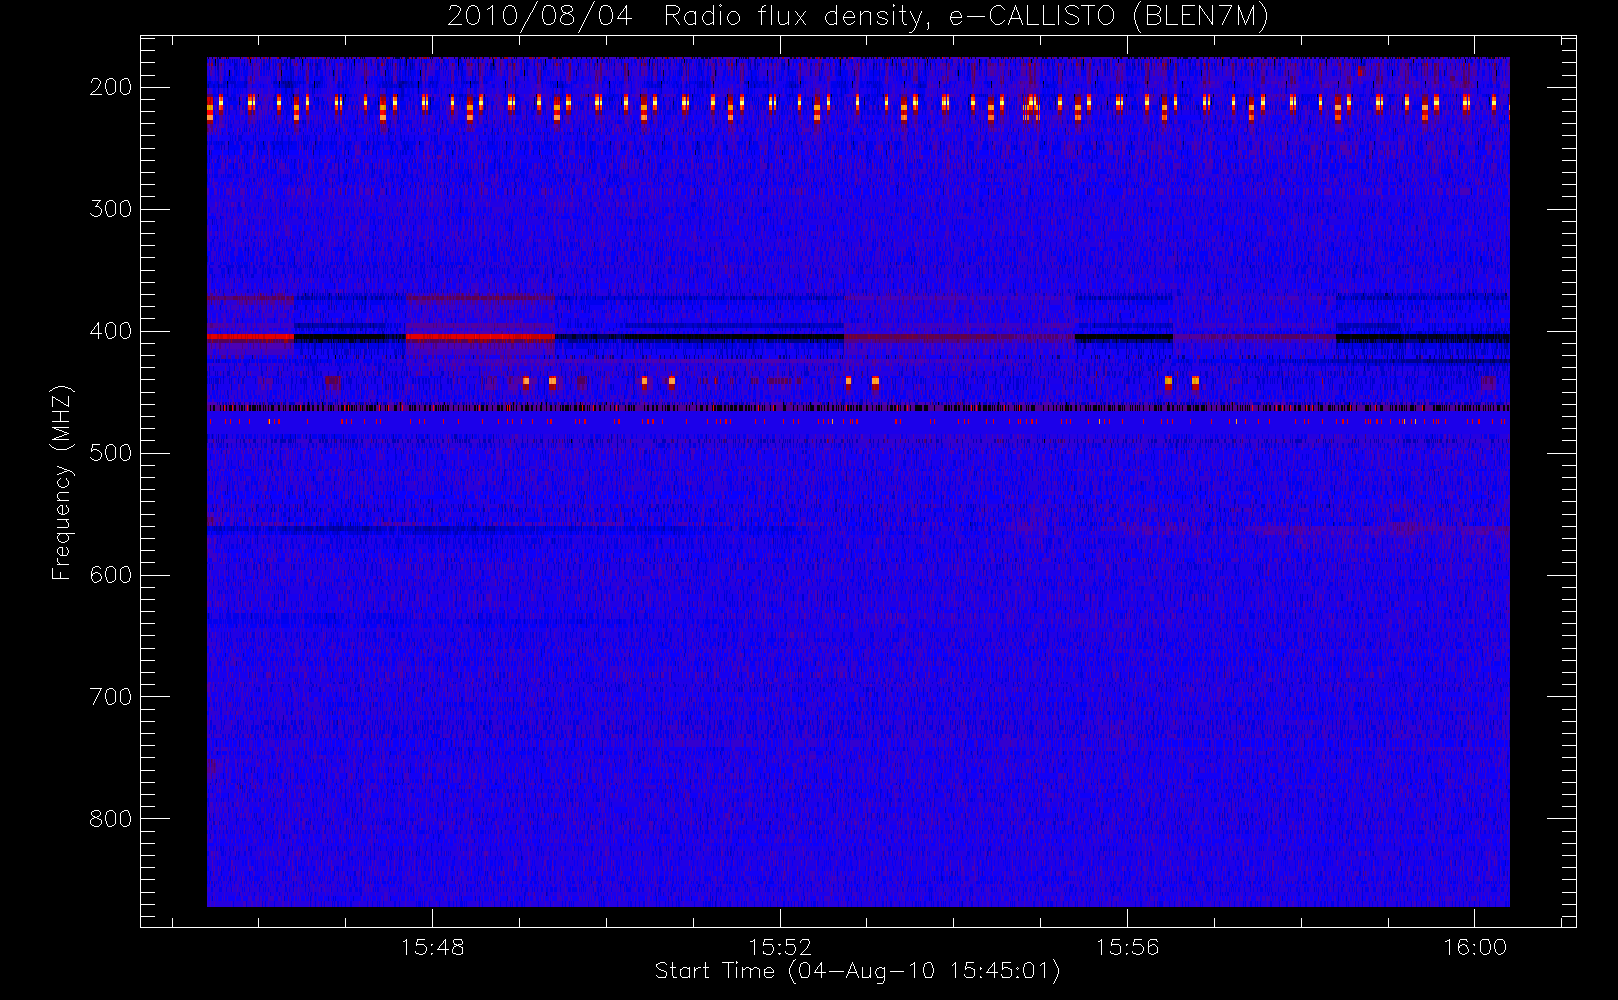The width and height of the screenshot is (1618, 1000).
Task: Click the 800 frequency tick label
Action: pyautogui.click(x=110, y=819)
